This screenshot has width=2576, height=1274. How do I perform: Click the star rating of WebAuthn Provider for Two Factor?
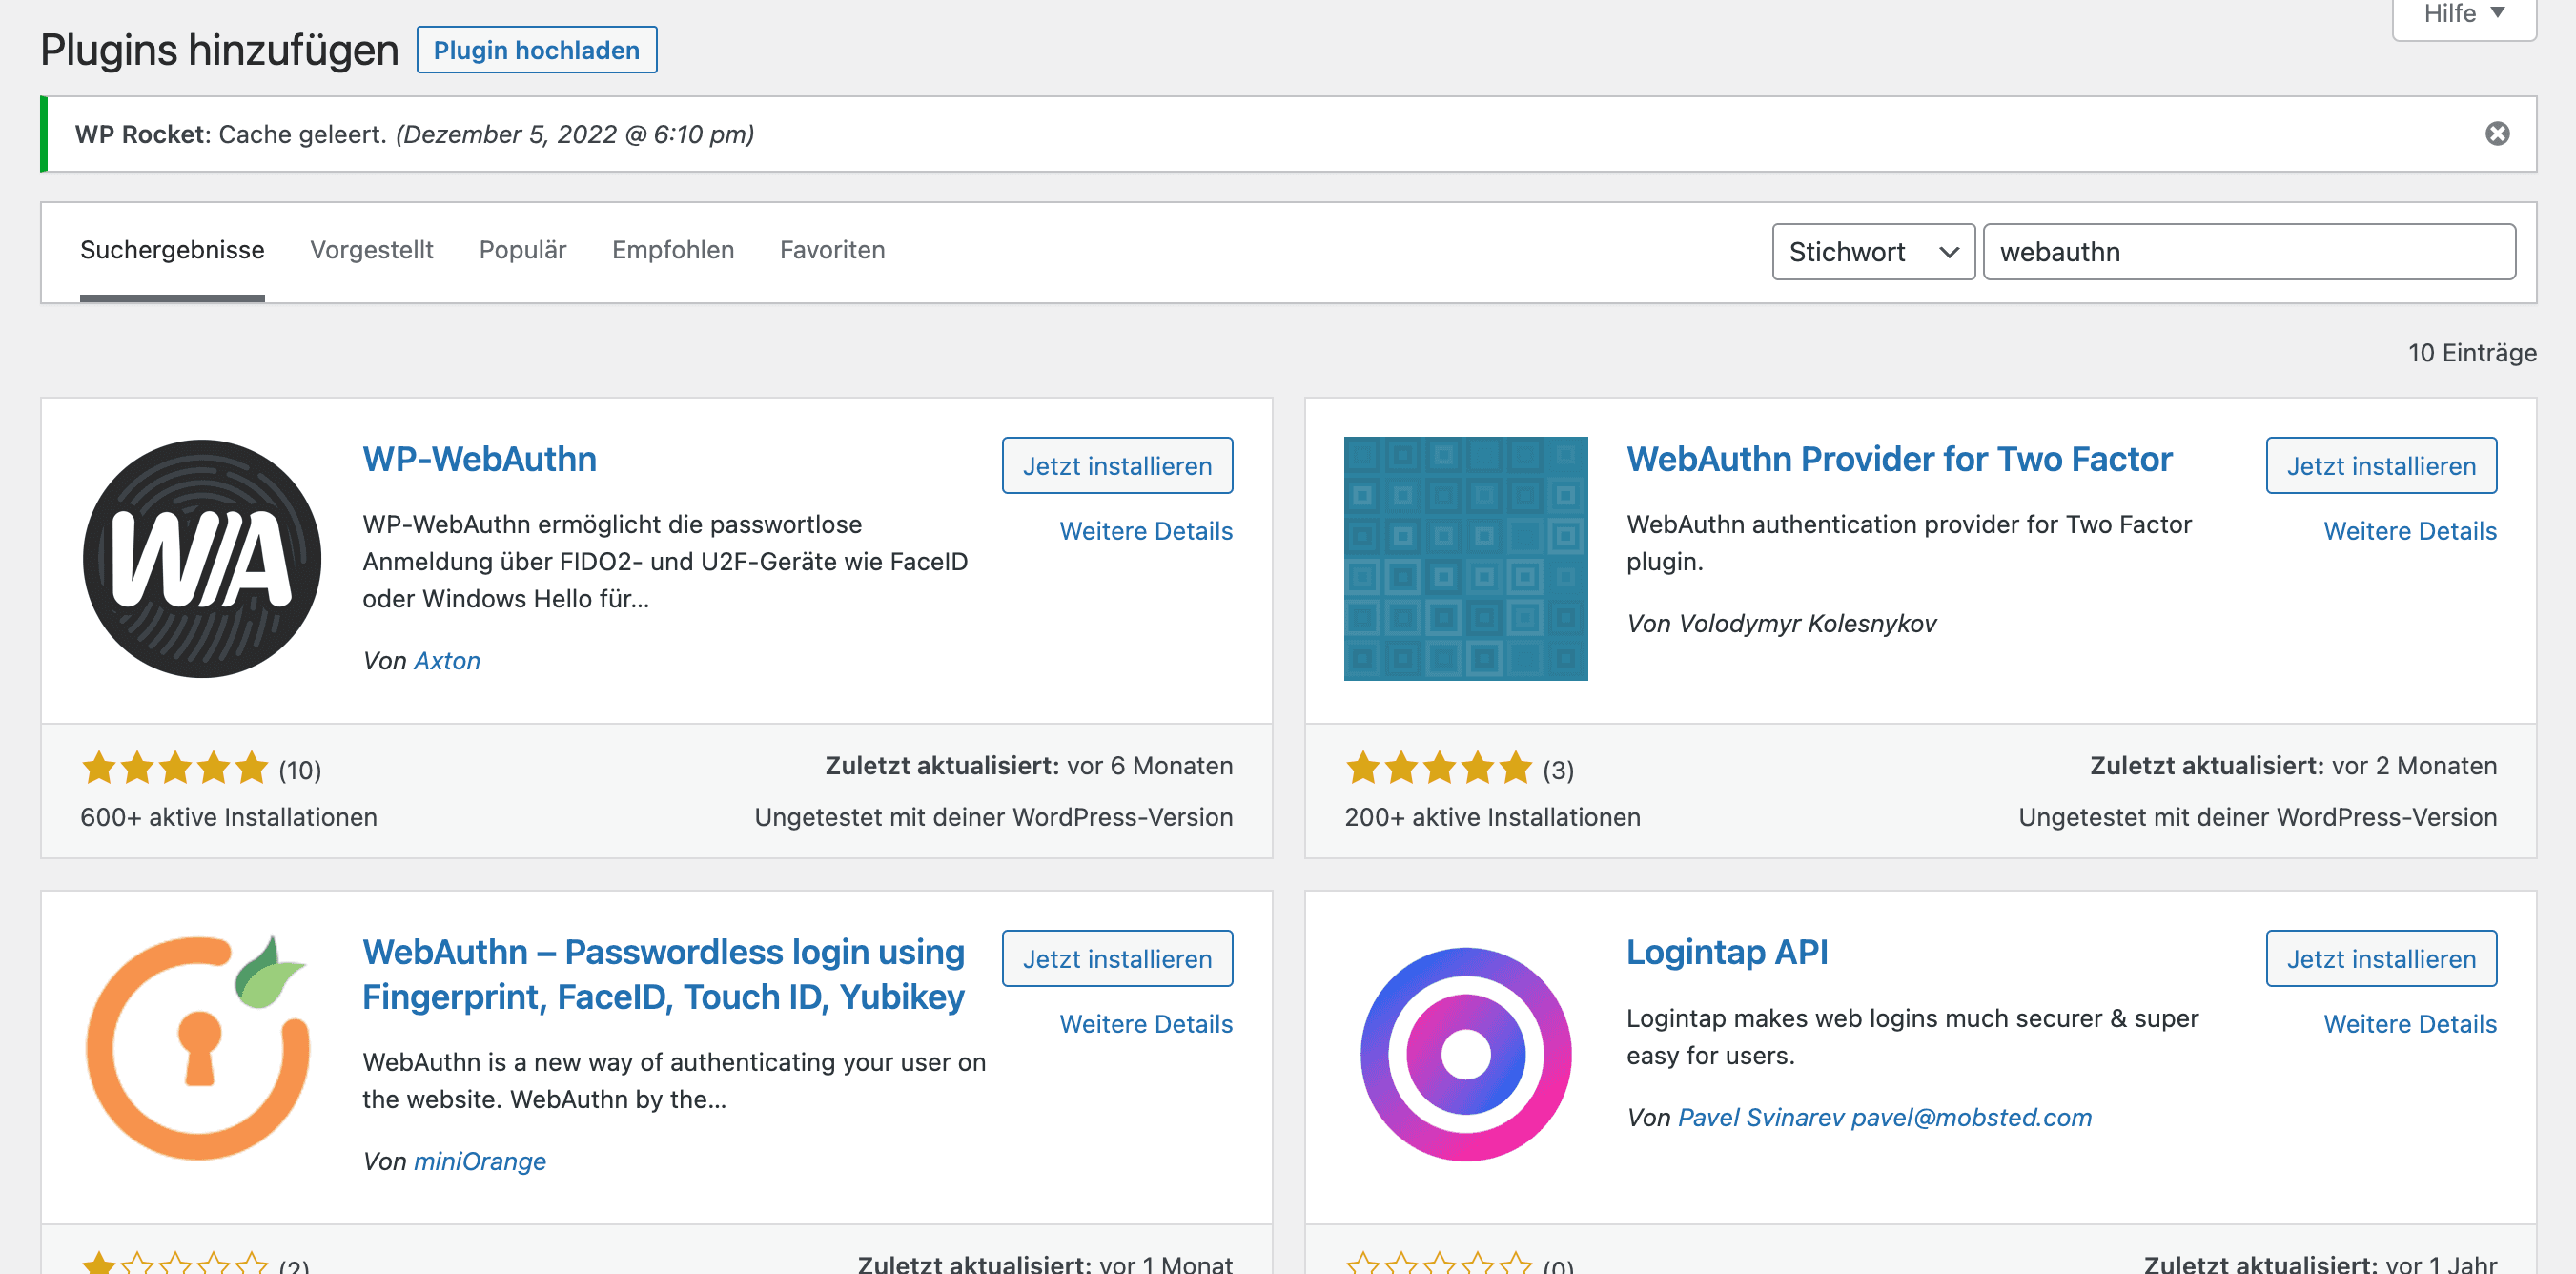1439,768
